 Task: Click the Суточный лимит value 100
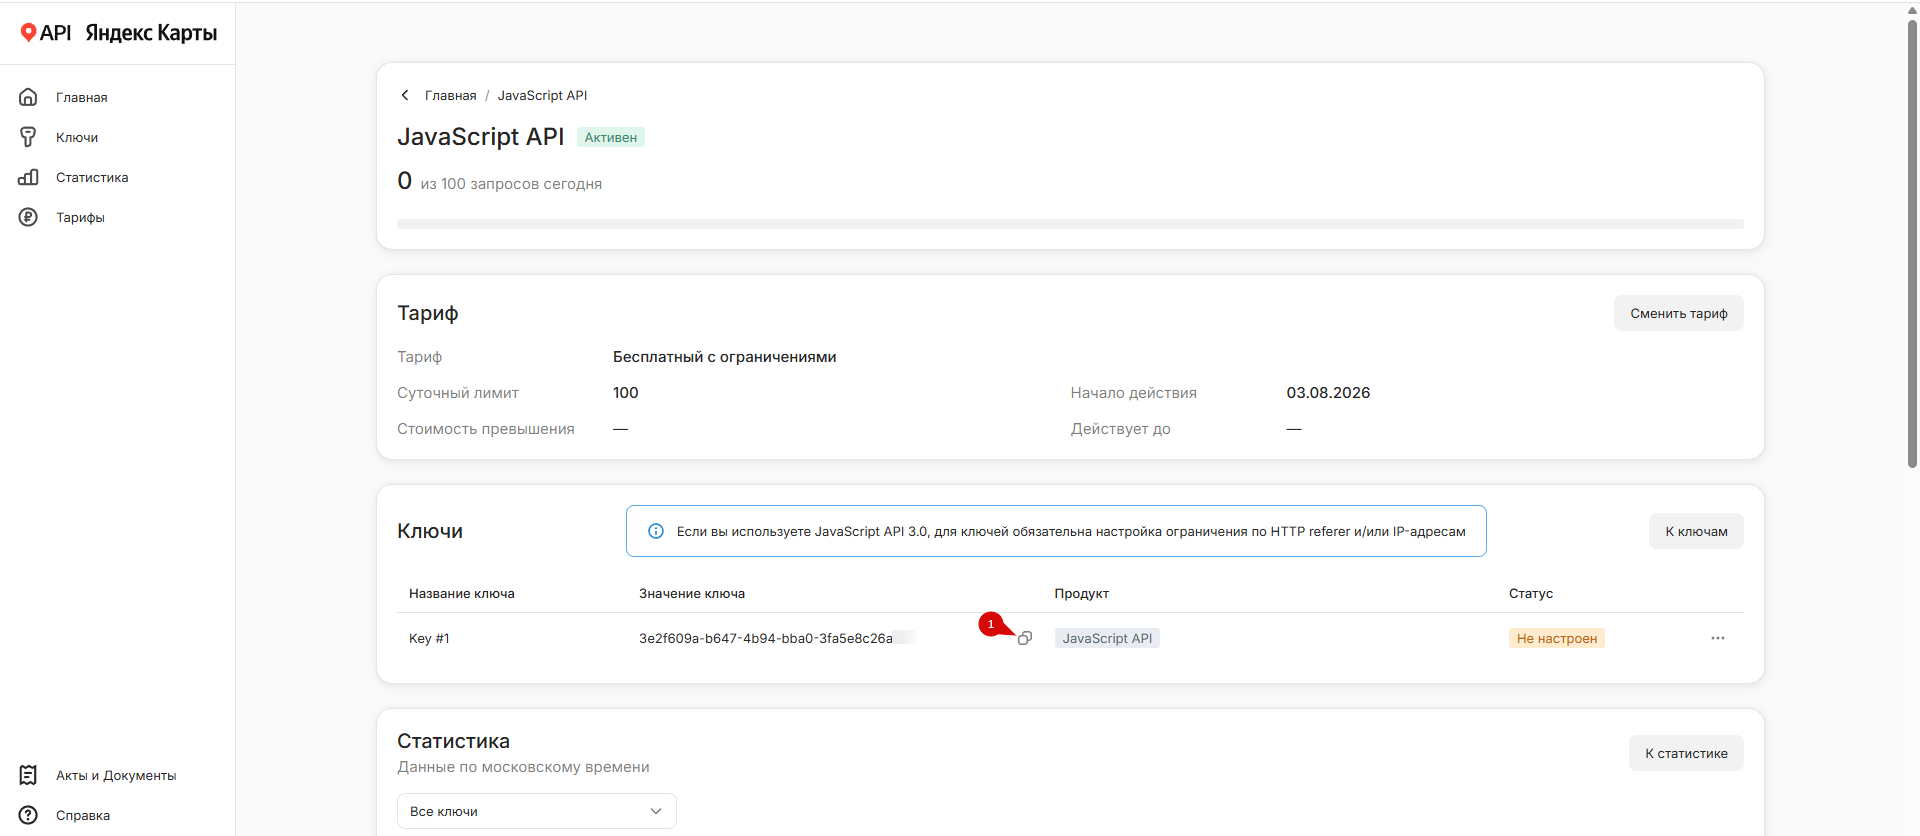click(626, 393)
